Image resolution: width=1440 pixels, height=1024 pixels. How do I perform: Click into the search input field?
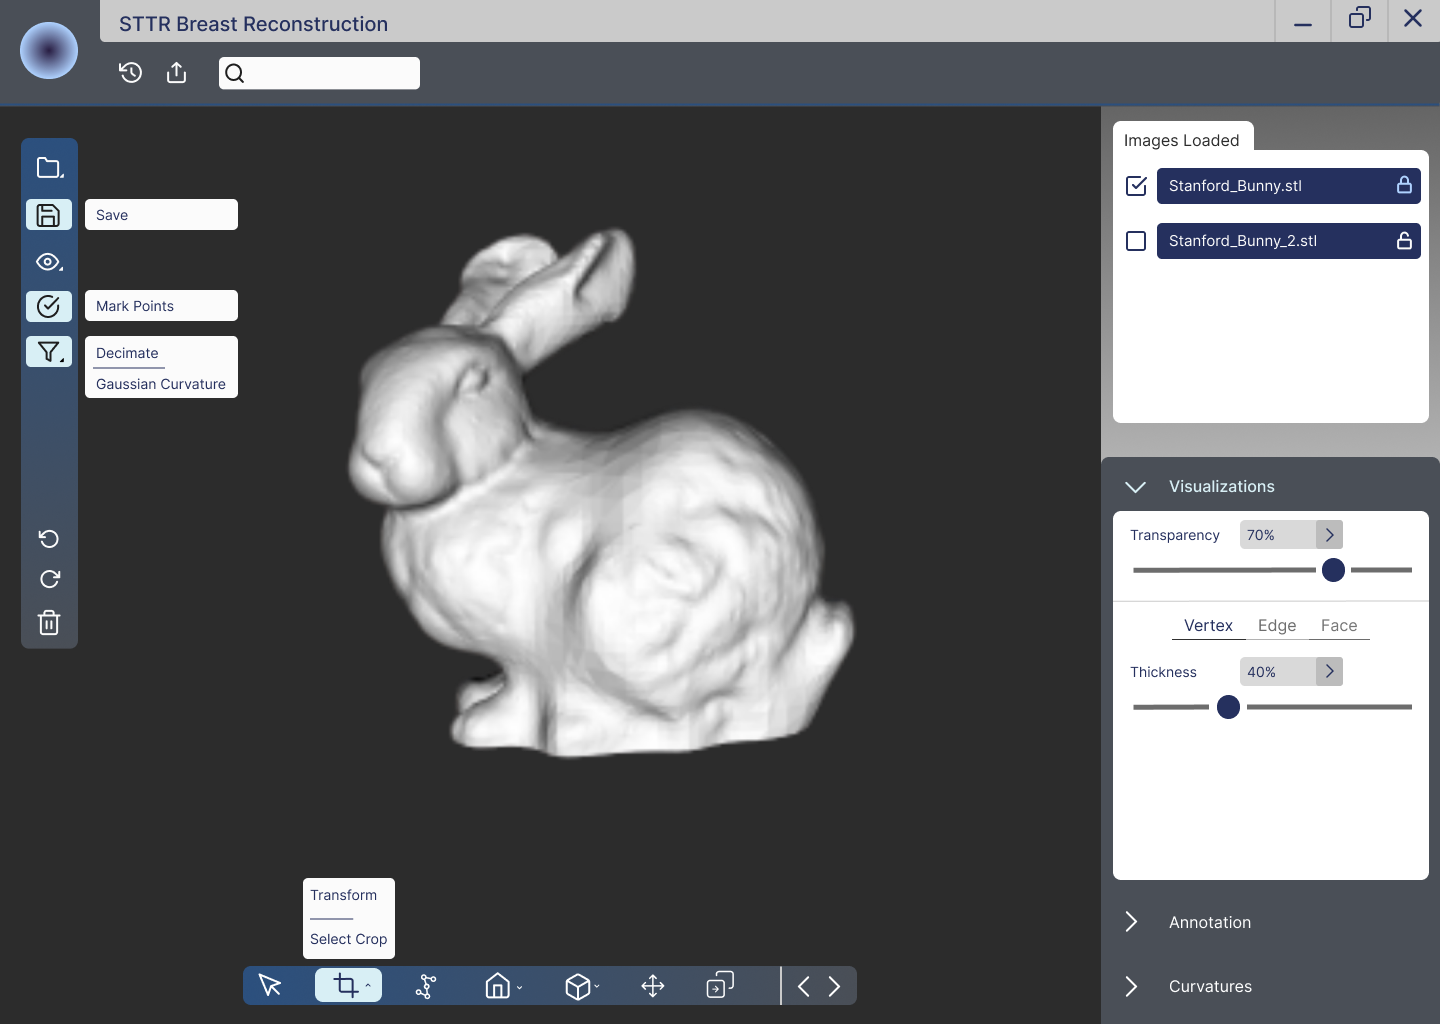click(x=319, y=73)
